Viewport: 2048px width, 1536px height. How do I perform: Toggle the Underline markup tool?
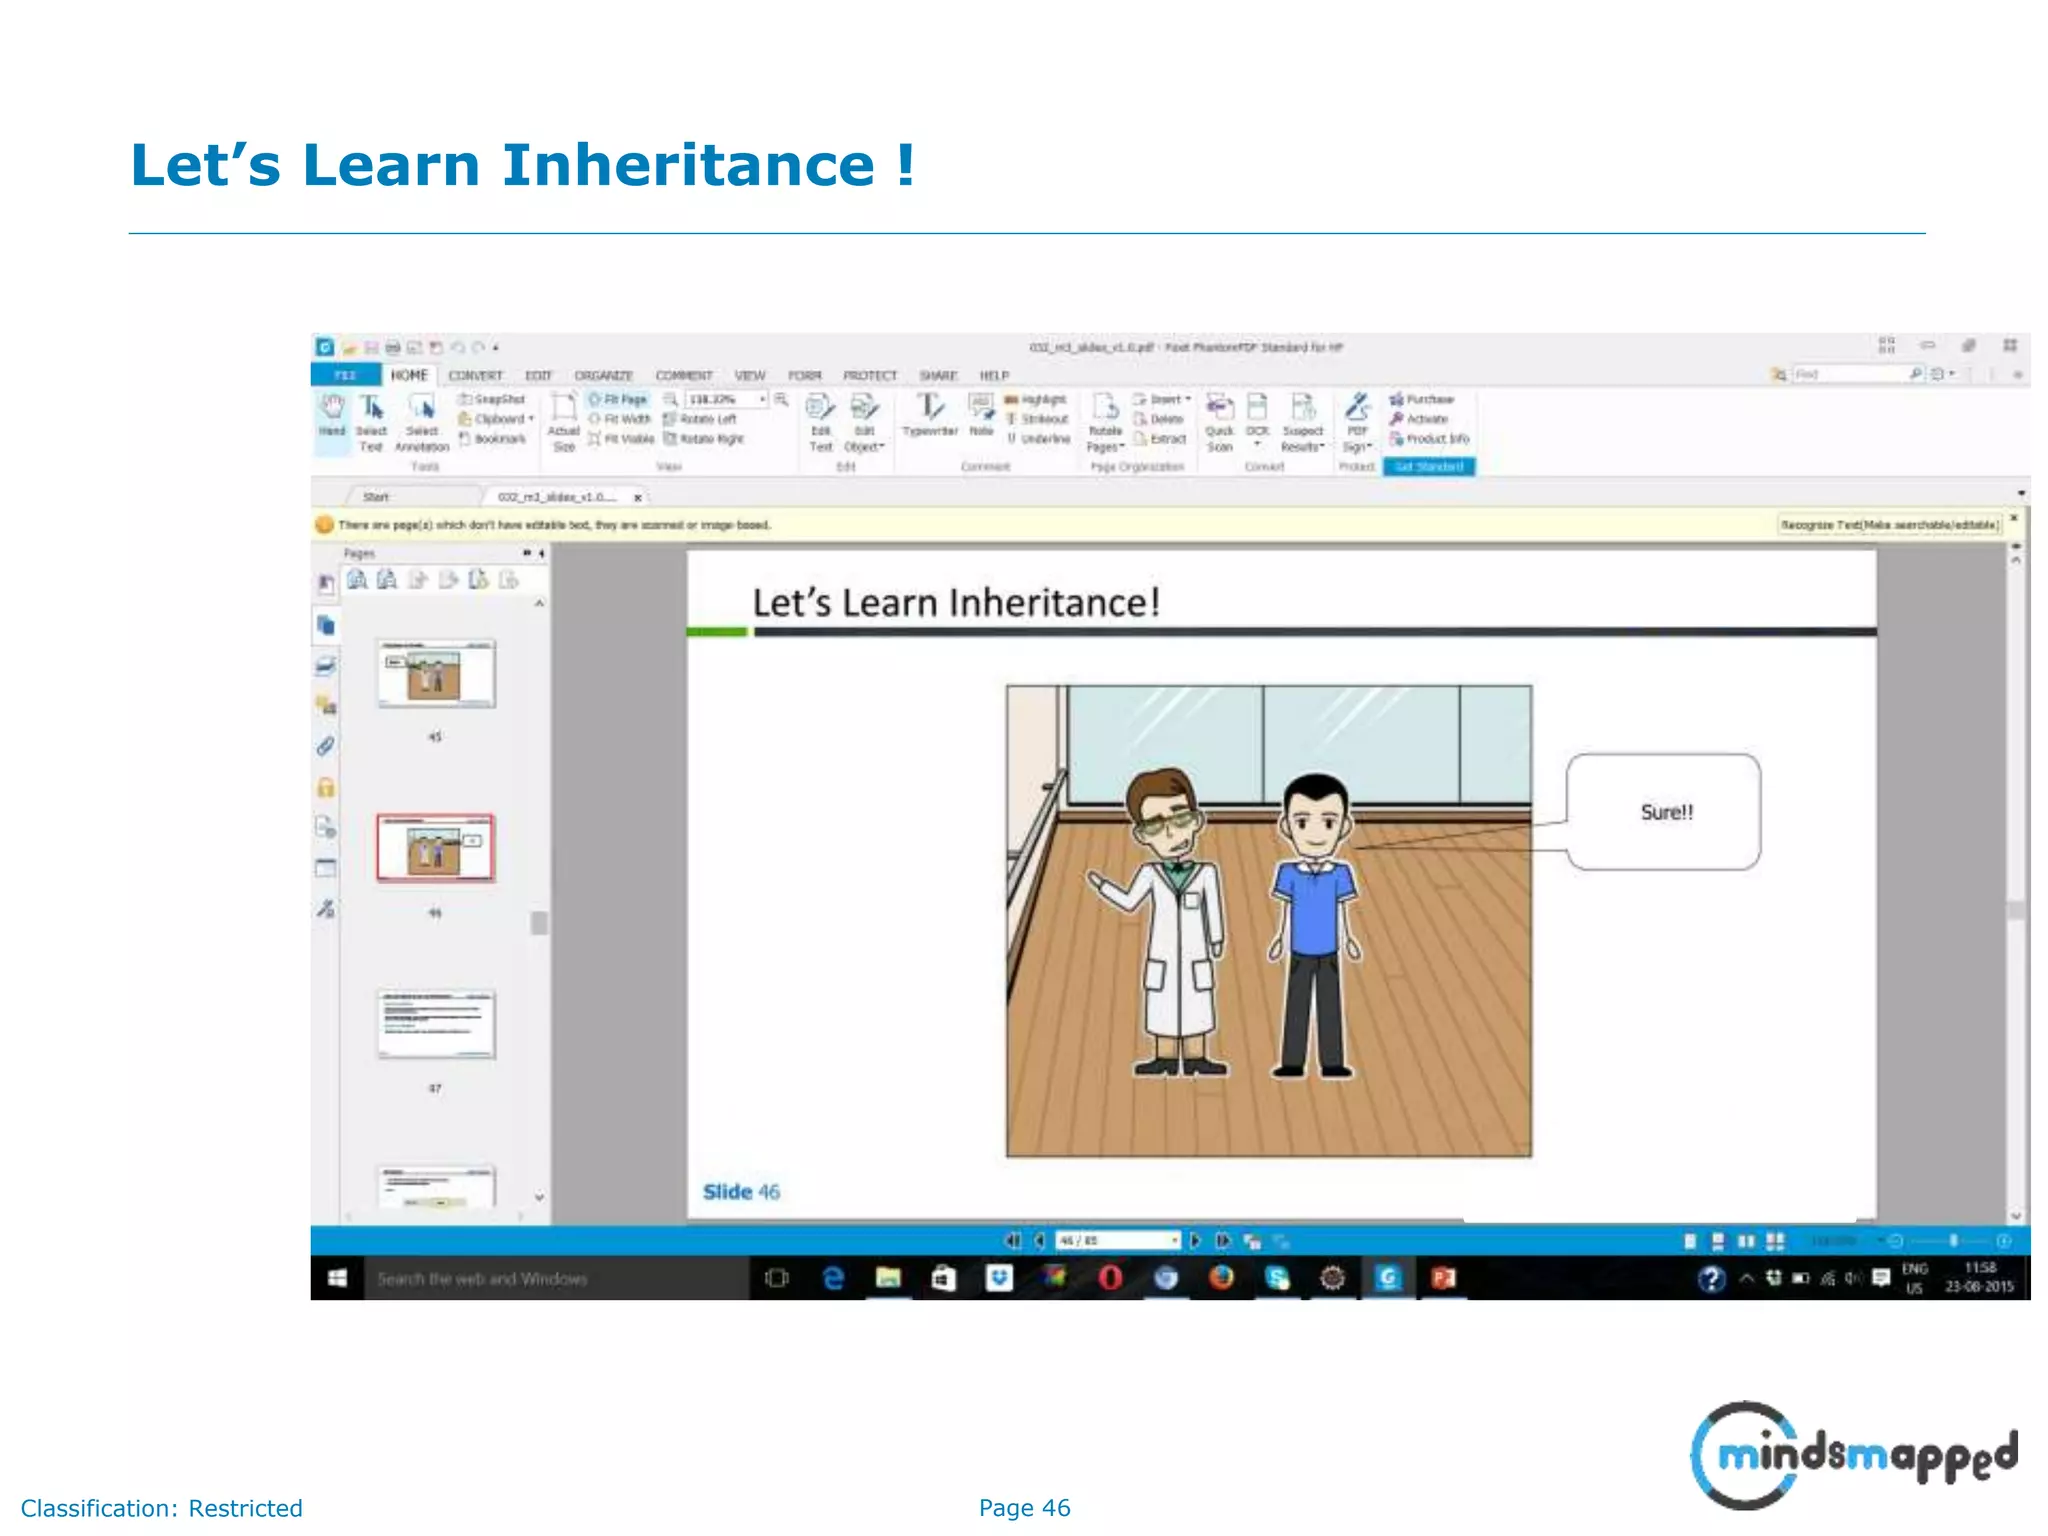[x=1038, y=439]
